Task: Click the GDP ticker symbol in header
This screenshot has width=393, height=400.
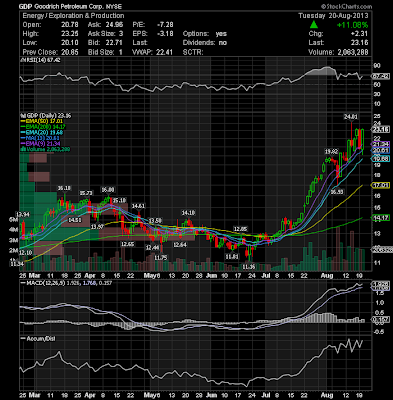Action: (25, 6)
